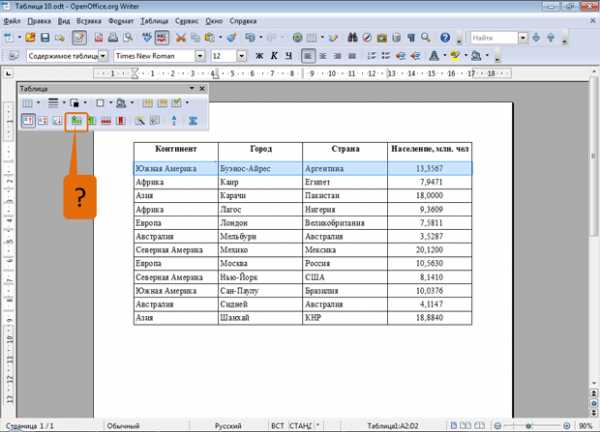Toggle justified alignment
Viewport: 600px width, 432px height.
click(352, 56)
